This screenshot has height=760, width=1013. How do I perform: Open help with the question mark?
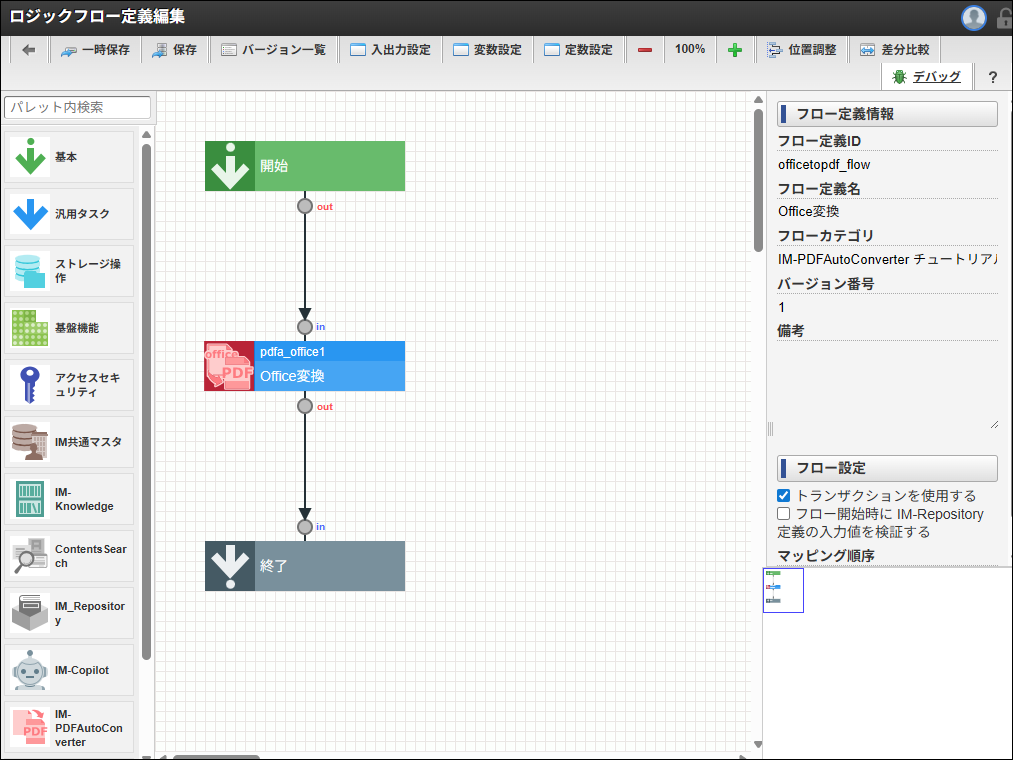point(992,77)
